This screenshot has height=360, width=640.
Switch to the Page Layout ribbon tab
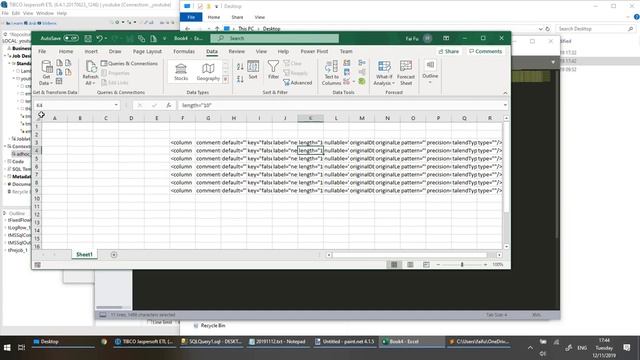coord(147,51)
